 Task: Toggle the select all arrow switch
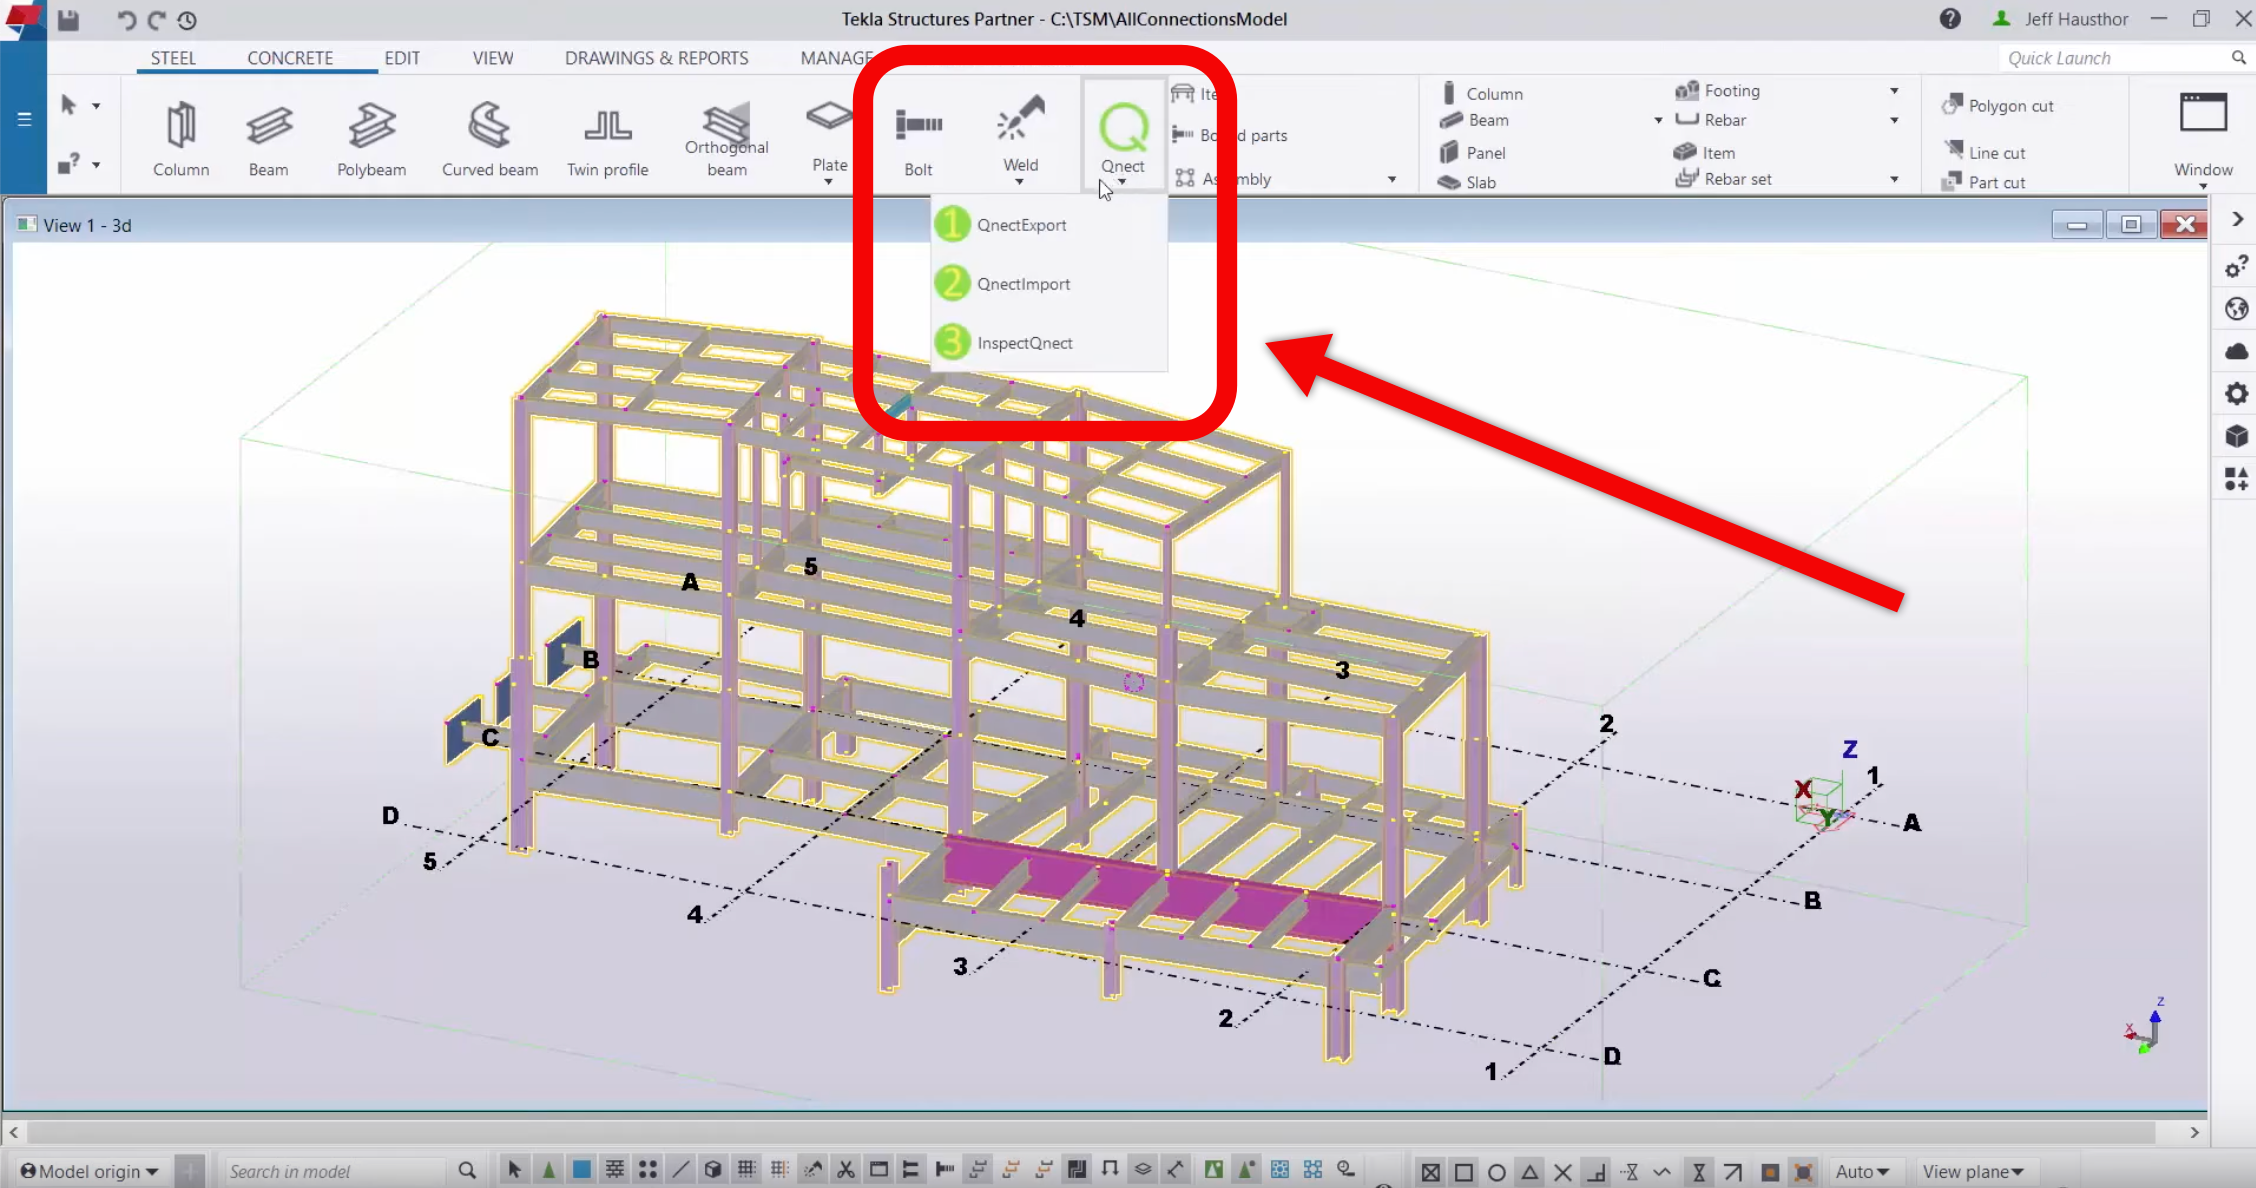(514, 1170)
